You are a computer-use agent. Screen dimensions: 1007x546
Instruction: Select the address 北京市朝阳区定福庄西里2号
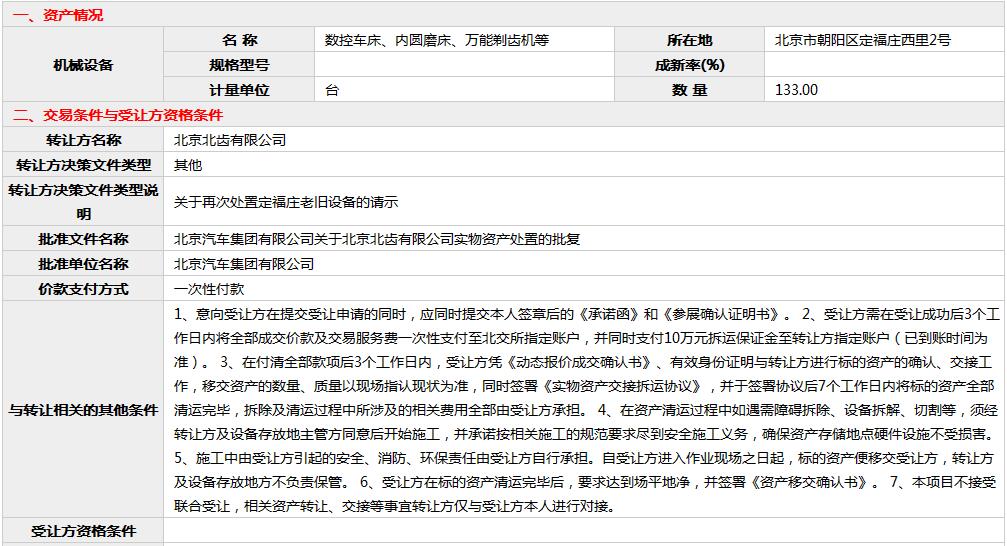(862, 40)
